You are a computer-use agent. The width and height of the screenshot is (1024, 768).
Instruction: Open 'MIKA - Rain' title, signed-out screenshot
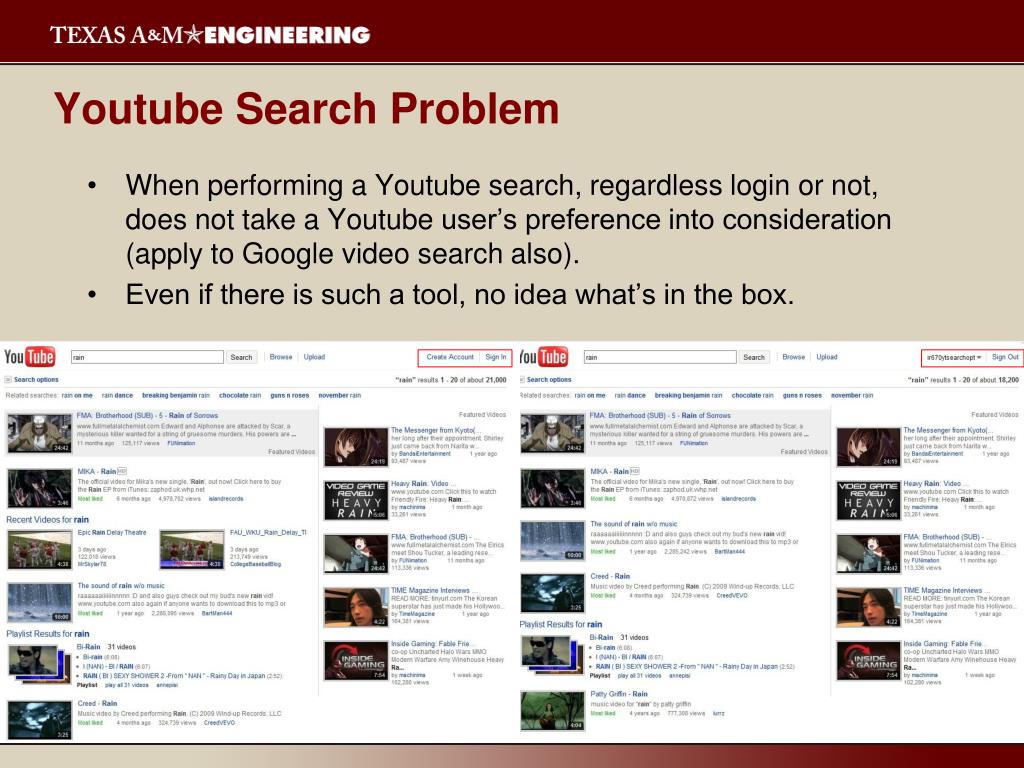pos(97,471)
